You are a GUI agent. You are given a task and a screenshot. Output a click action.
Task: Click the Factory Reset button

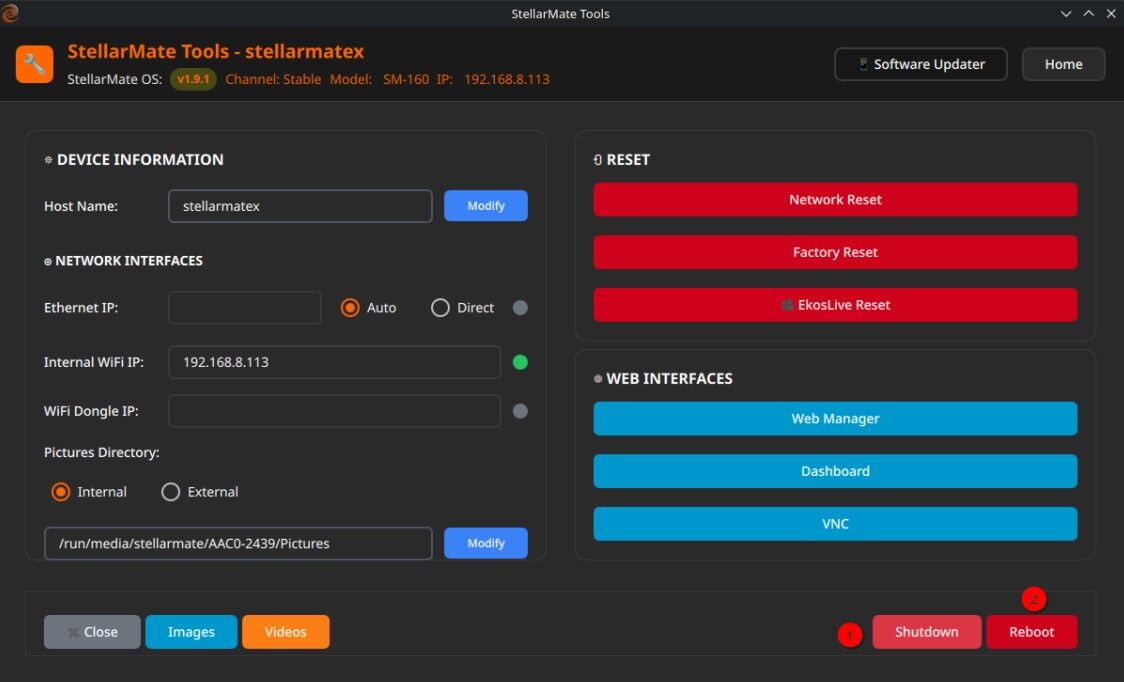pyautogui.click(x=835, y=252)
